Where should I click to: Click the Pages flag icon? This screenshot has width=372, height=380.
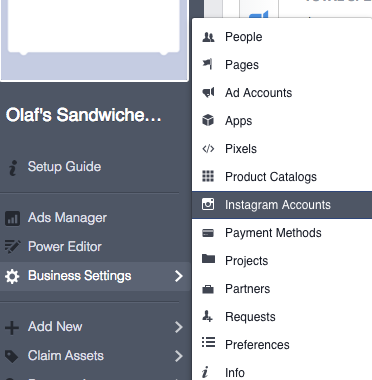(x=208, y=64)
